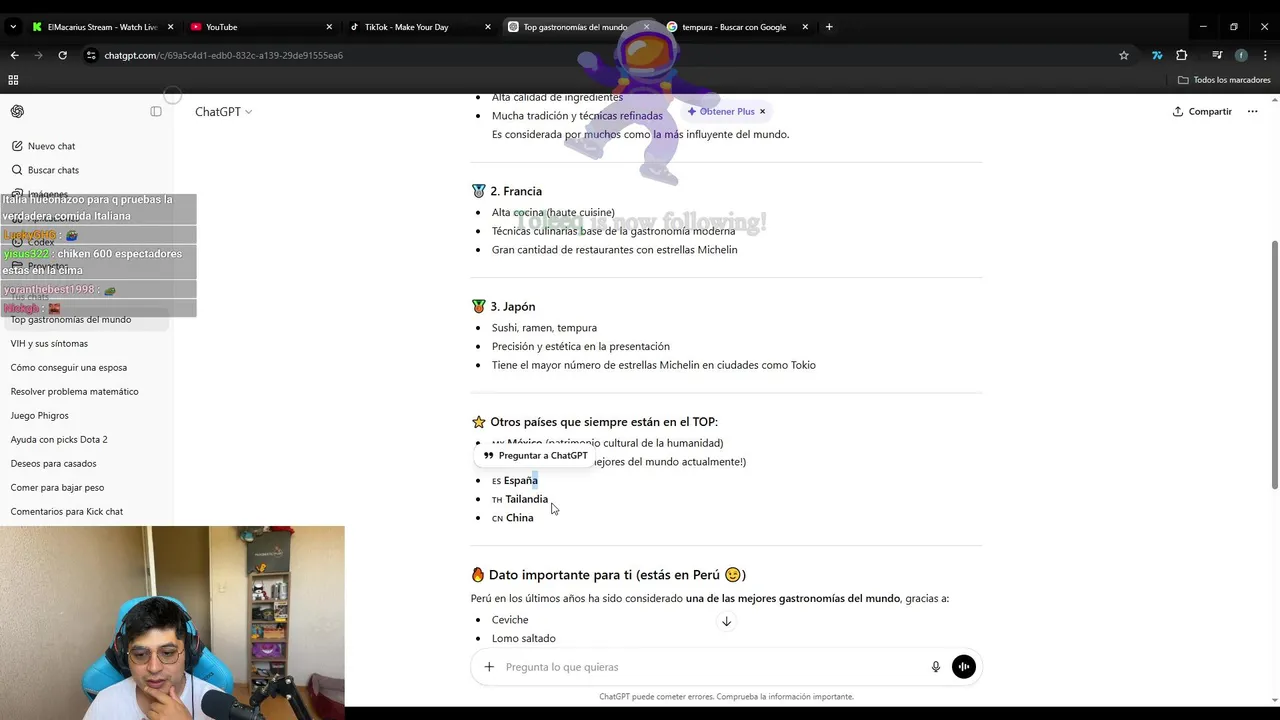
Task: Open Buscar chats in the sidebar
Action: click(x=53, y=170)
